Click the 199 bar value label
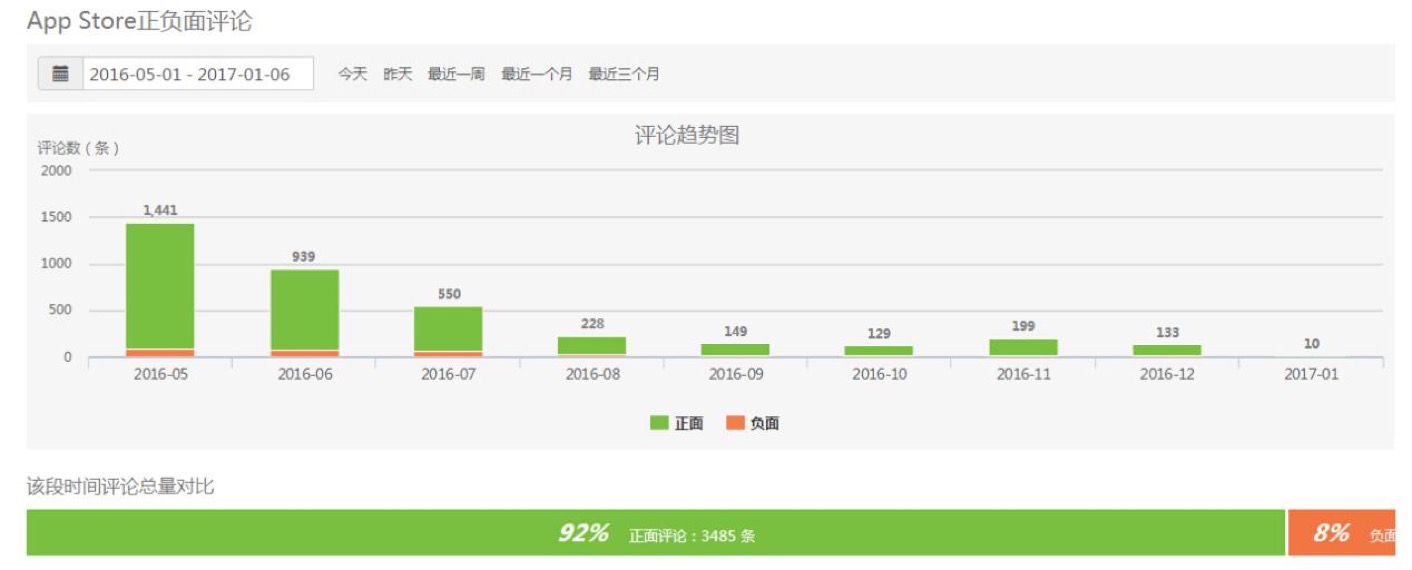Image resolution: width=1412 pixels, height=570 pixels. [1023, 326]
